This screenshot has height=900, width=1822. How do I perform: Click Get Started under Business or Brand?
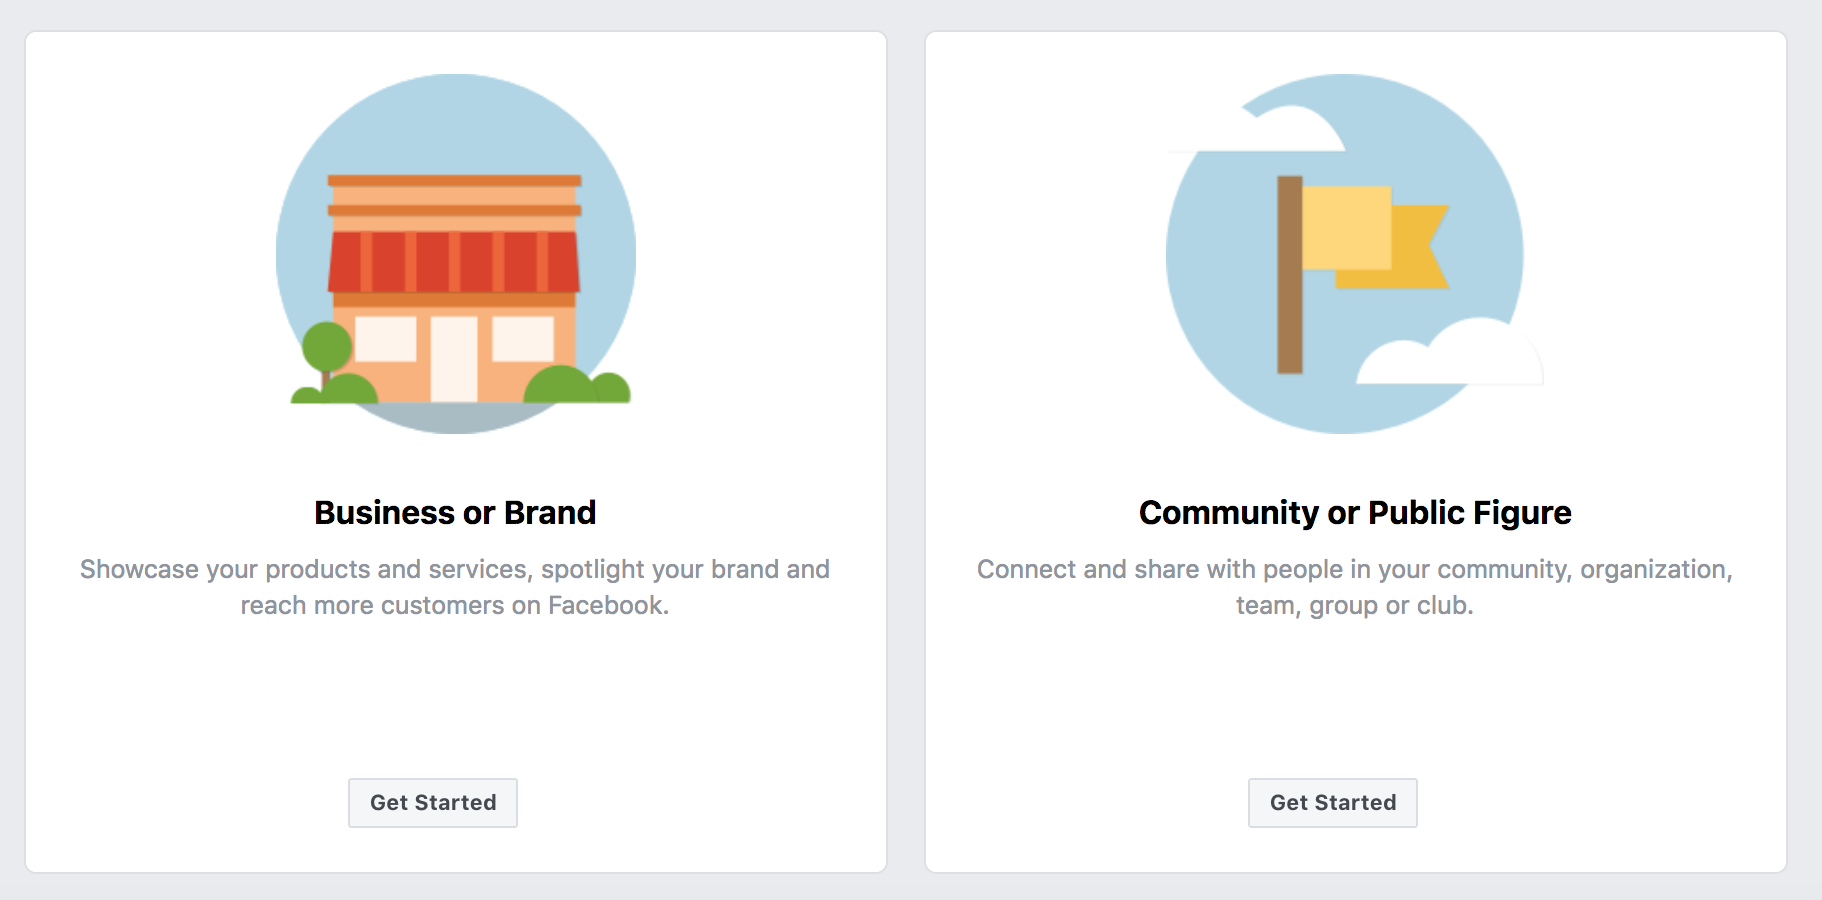pyautogui.click(x=433, y=803)
